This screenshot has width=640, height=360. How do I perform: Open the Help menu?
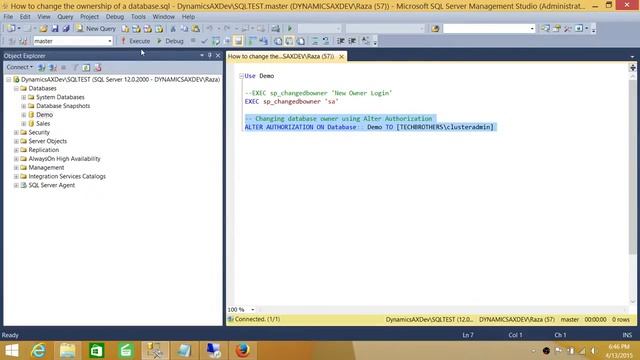pos(188,17)
